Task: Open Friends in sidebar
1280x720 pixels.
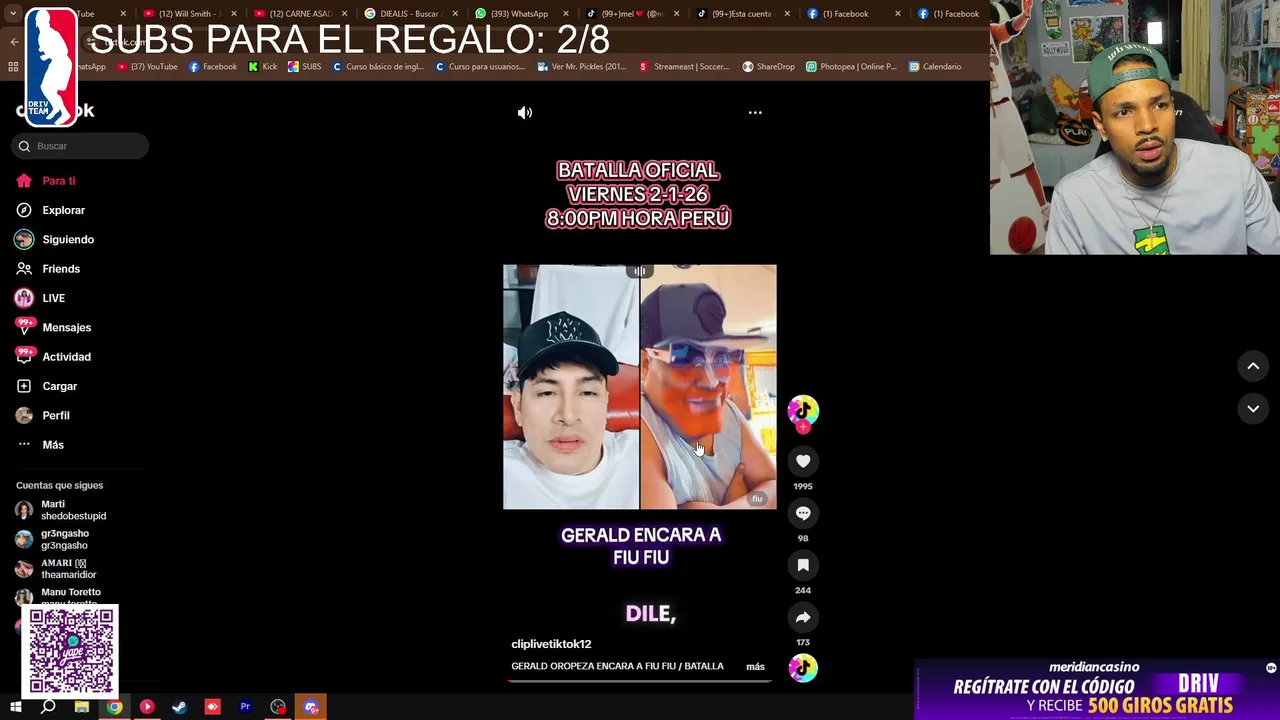Action: tap(61, 269)
